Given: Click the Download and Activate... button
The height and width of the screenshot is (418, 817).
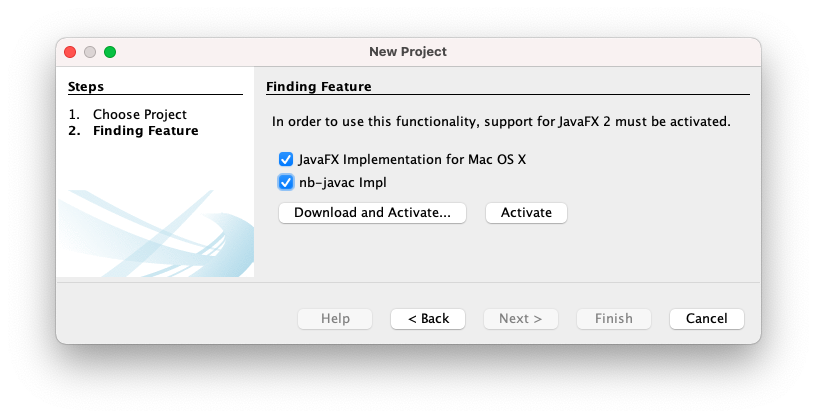Looking at the screenshot, I should [372, 213].
